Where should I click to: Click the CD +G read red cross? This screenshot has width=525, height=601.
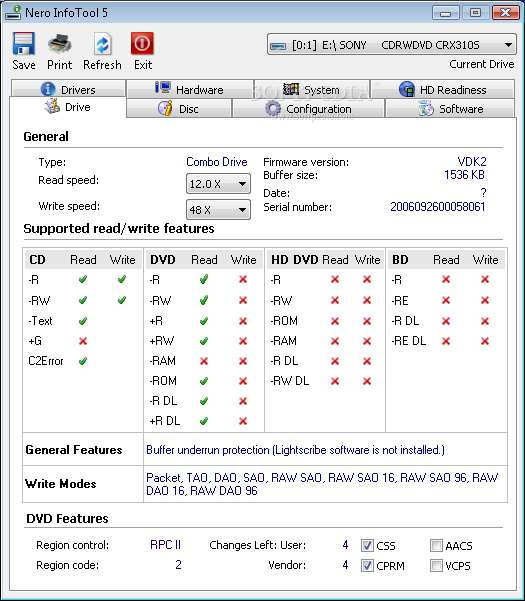click(x=83, y=341)
